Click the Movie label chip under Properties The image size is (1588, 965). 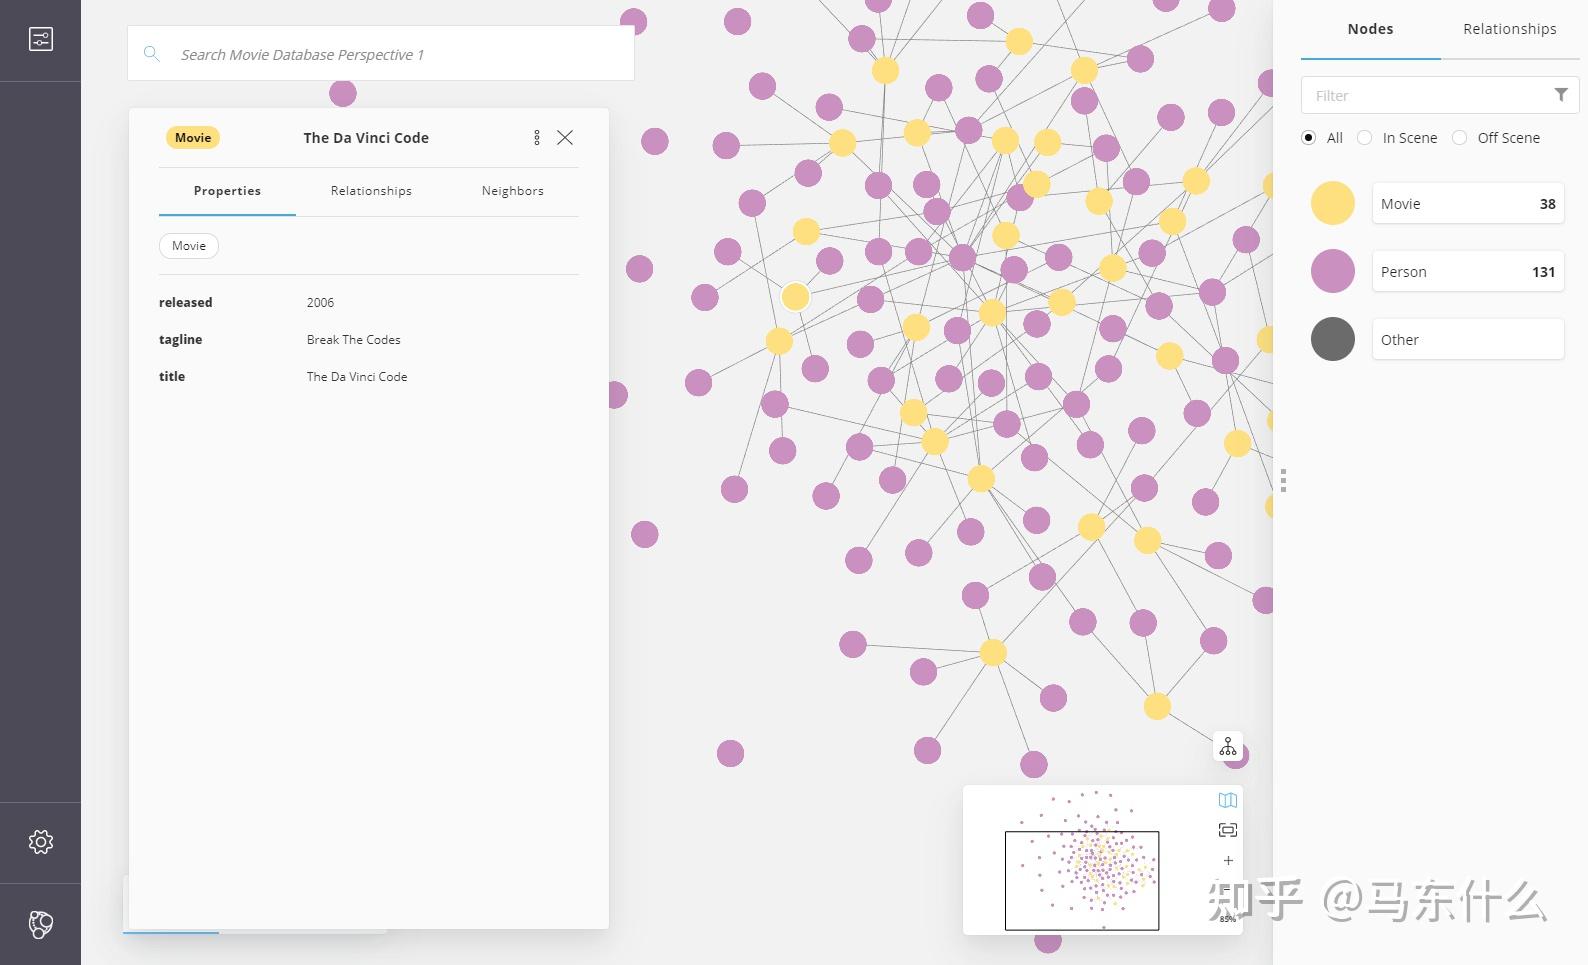pos(189,246)
